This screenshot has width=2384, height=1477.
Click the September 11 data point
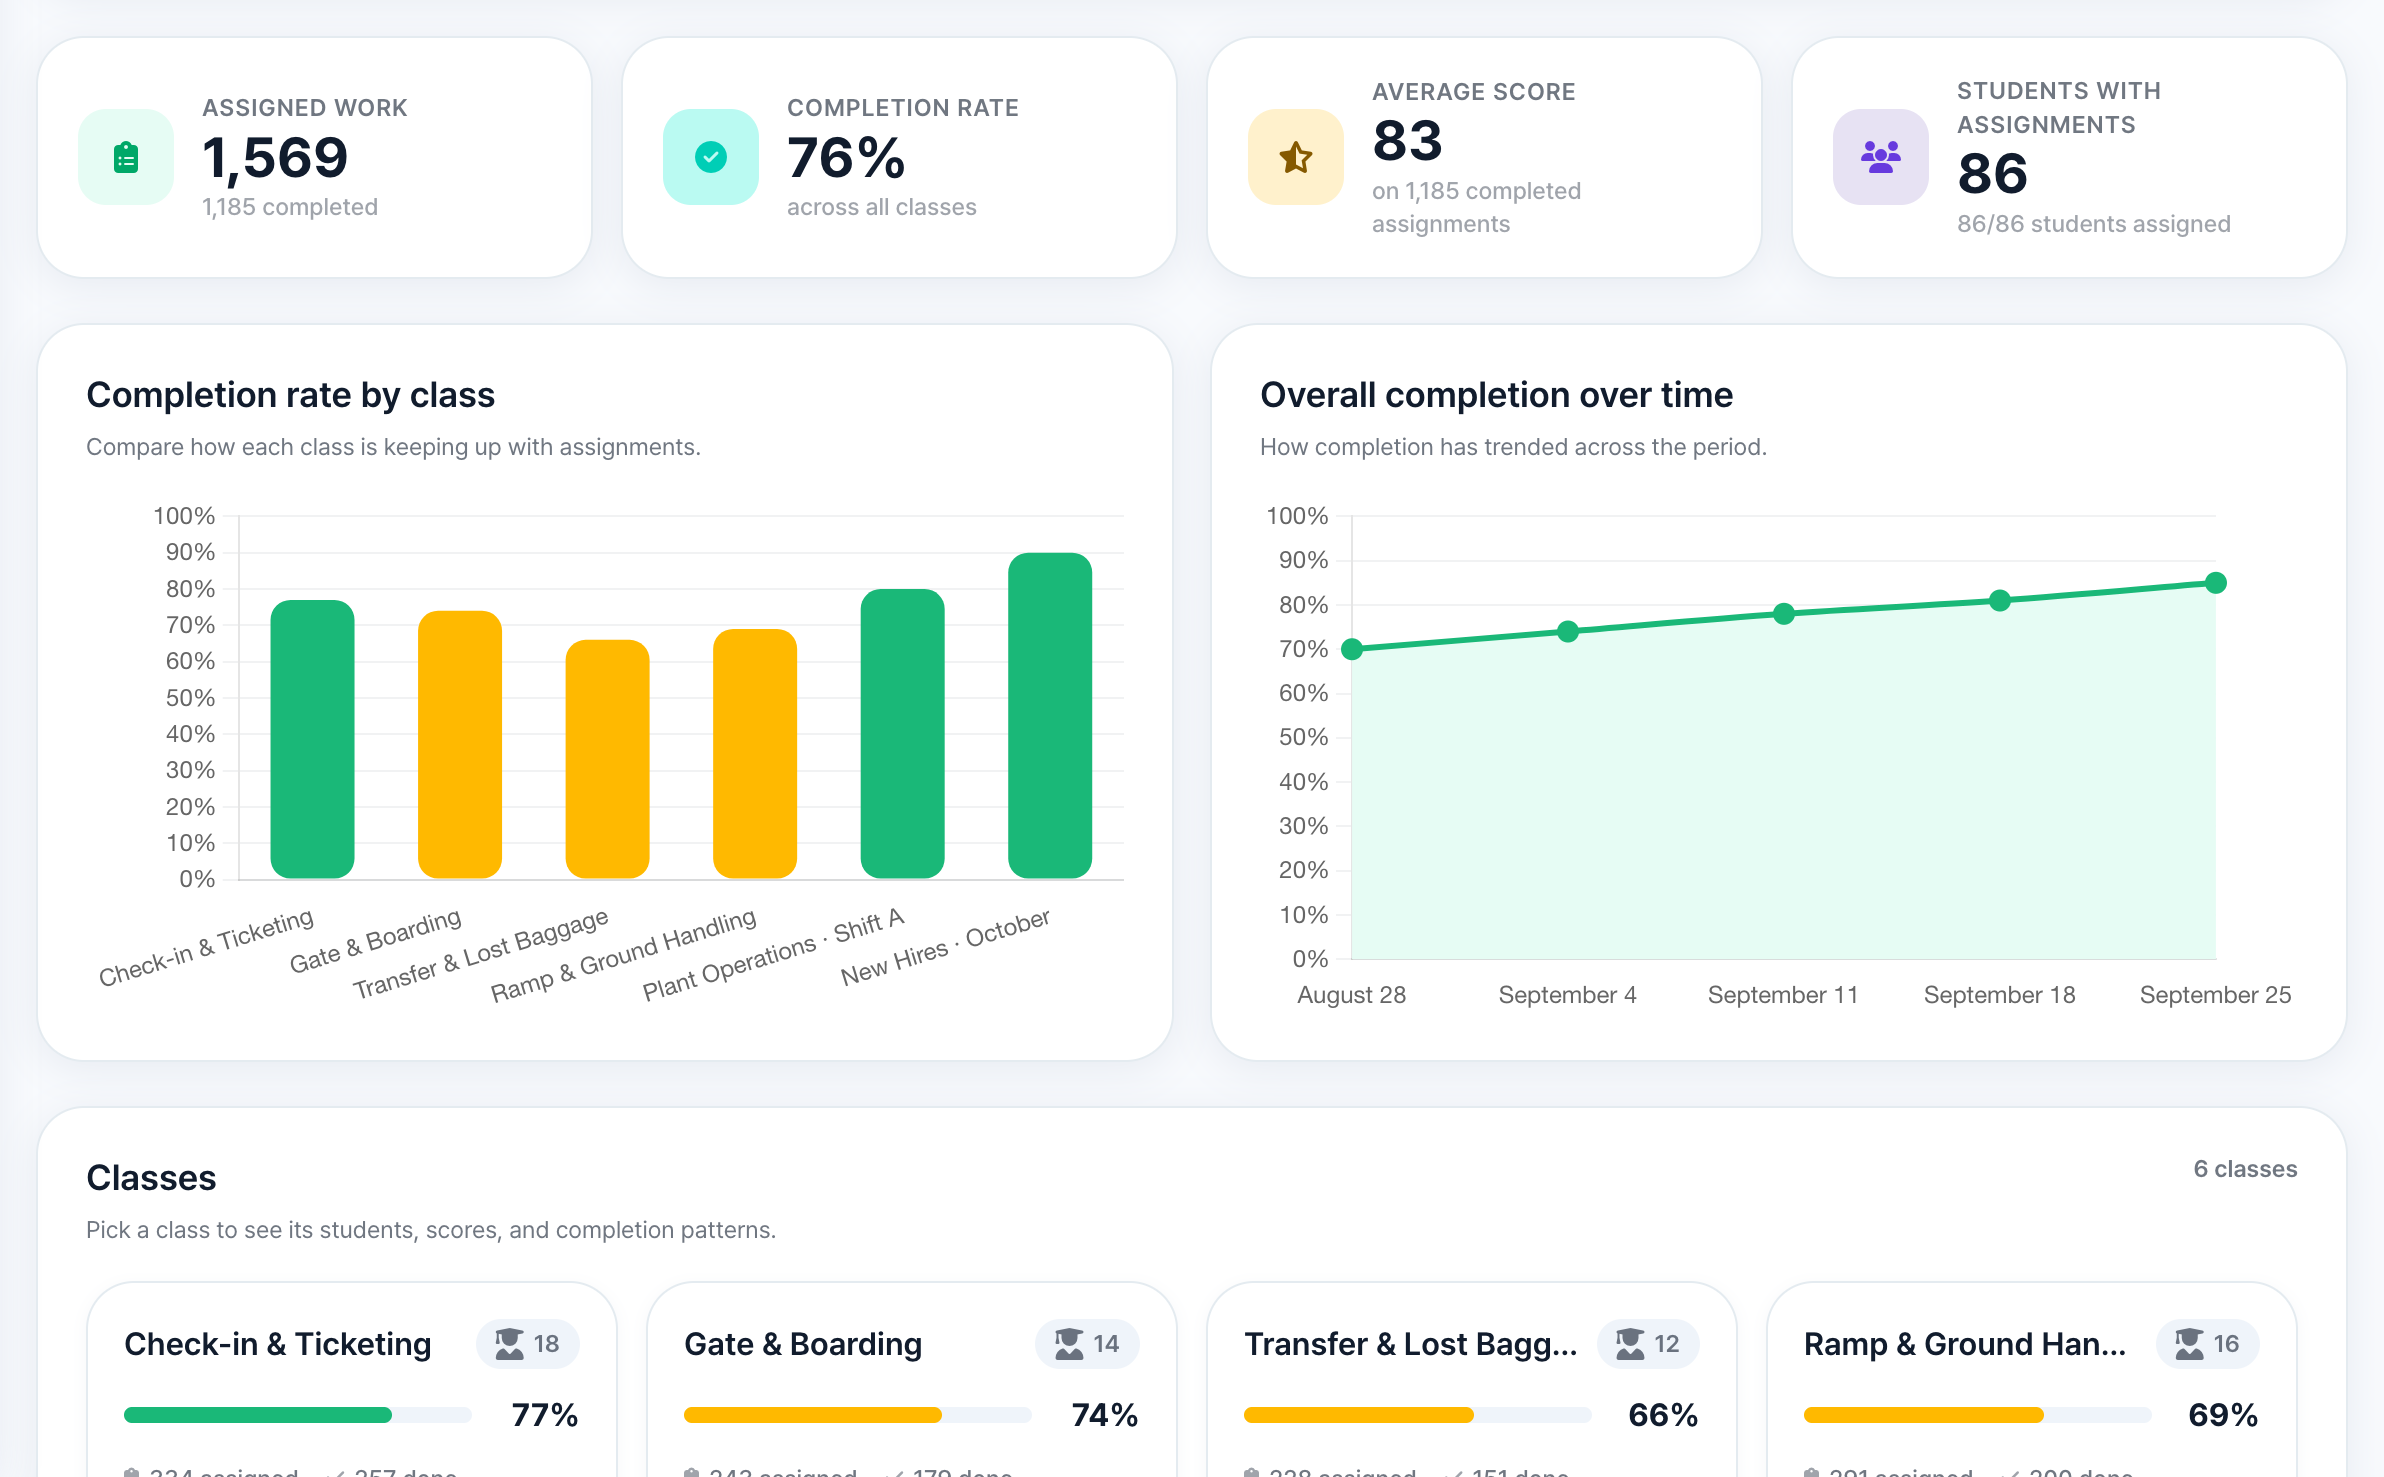tap(1784, 614)
